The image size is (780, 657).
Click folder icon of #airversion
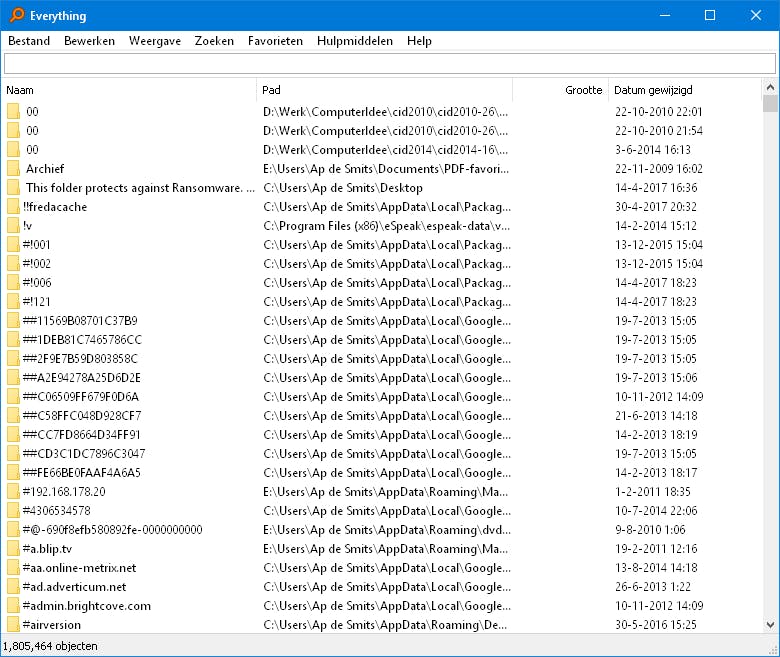(x=13, y=624)
